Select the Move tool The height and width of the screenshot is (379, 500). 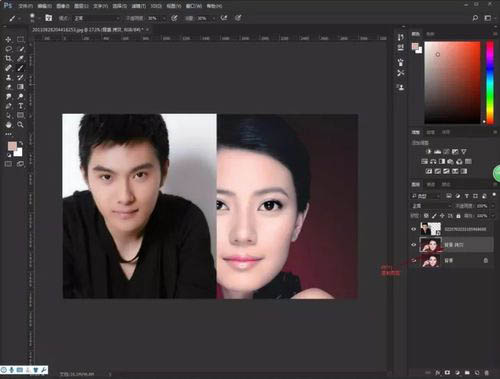(x=8, y=39)
